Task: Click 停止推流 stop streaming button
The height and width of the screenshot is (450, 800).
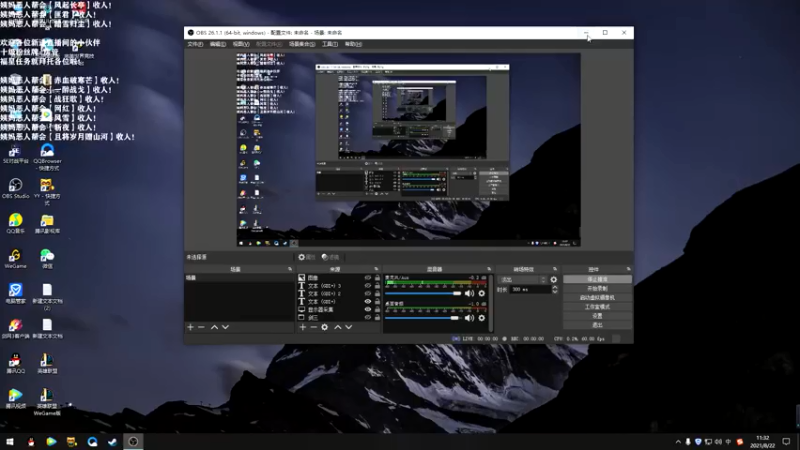Action: pos(597,280)
